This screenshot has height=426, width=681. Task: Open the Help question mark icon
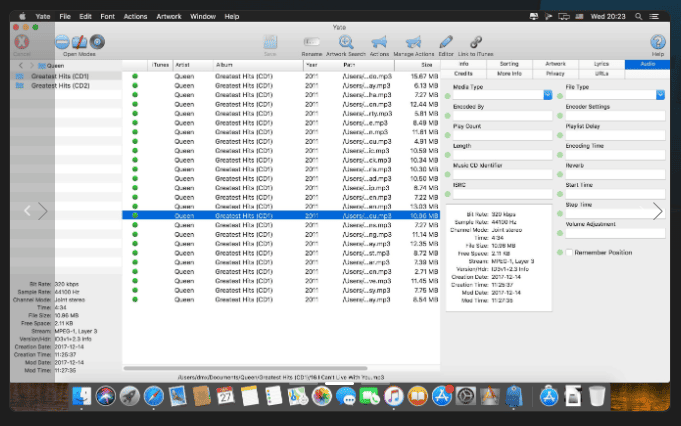pos(658,42)
